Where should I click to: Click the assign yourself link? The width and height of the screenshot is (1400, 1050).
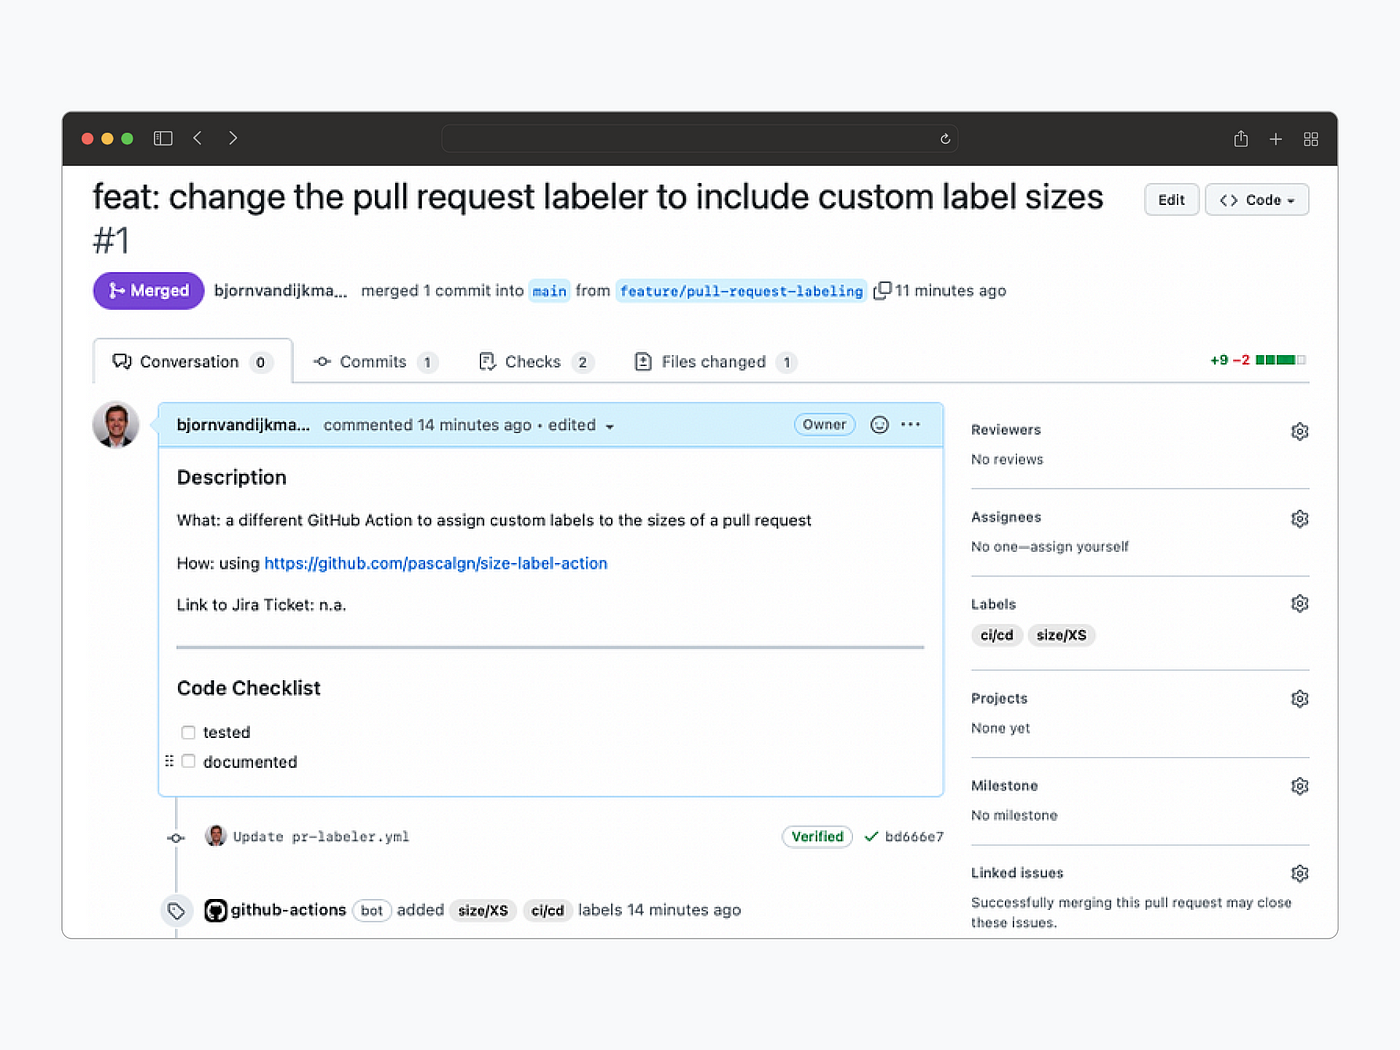[1088, 547]
